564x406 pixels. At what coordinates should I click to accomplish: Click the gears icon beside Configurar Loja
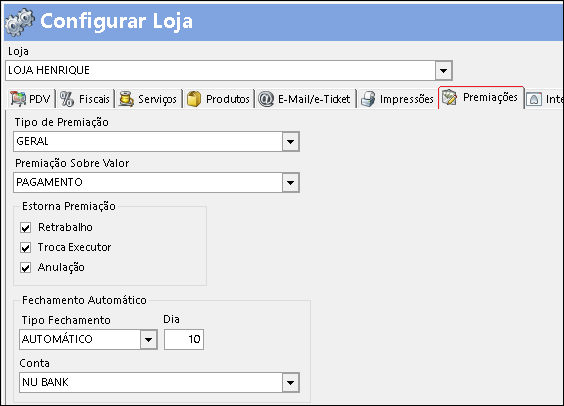pos(20,23)
